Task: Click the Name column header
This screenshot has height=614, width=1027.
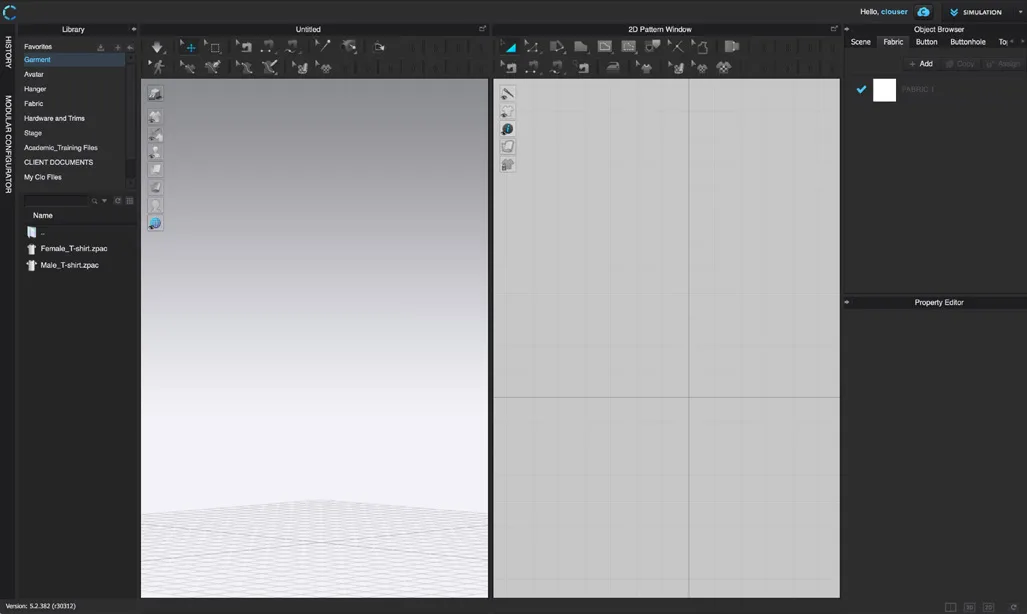Action: tap(43, 216)
